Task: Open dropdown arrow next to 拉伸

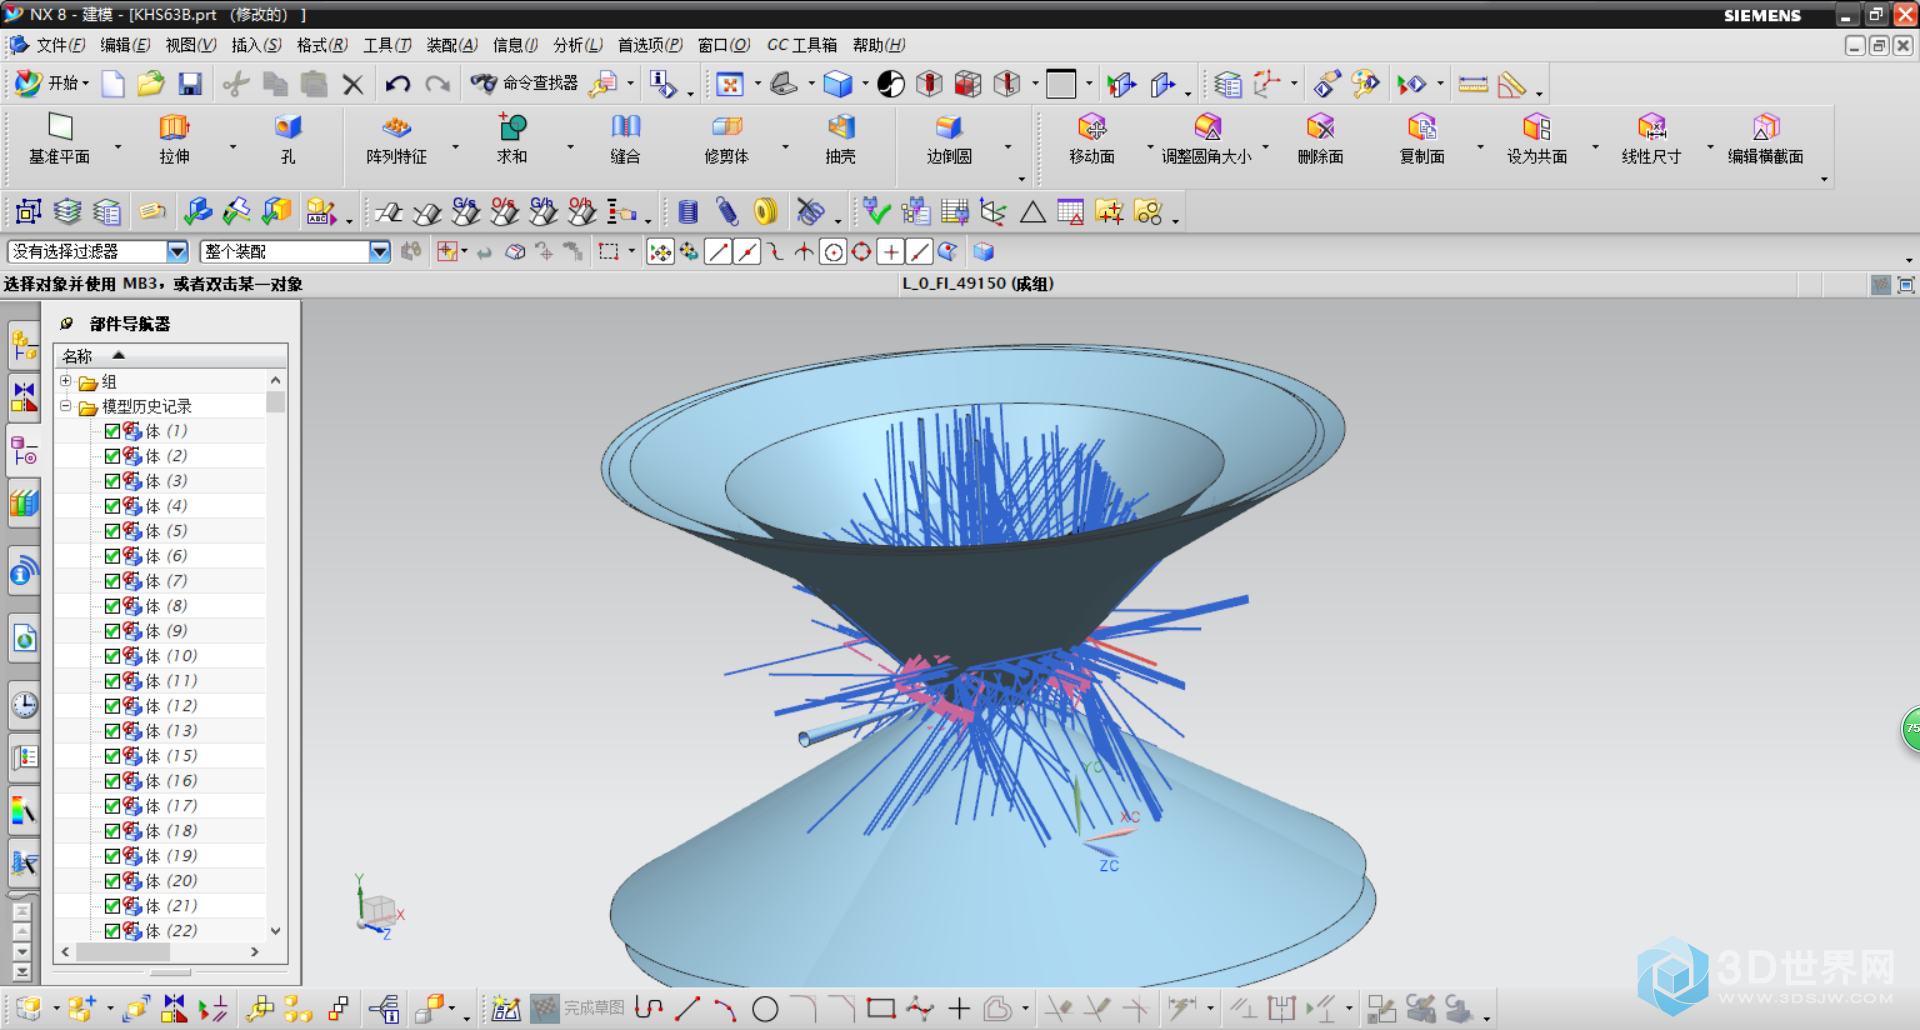Action: (x=233, y=146)
